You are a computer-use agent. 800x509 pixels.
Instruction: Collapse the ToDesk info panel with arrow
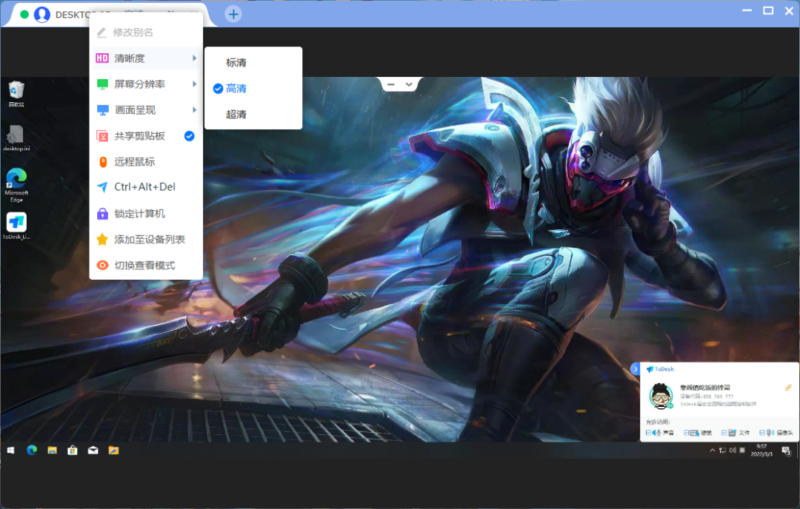[x=635, y=369]
